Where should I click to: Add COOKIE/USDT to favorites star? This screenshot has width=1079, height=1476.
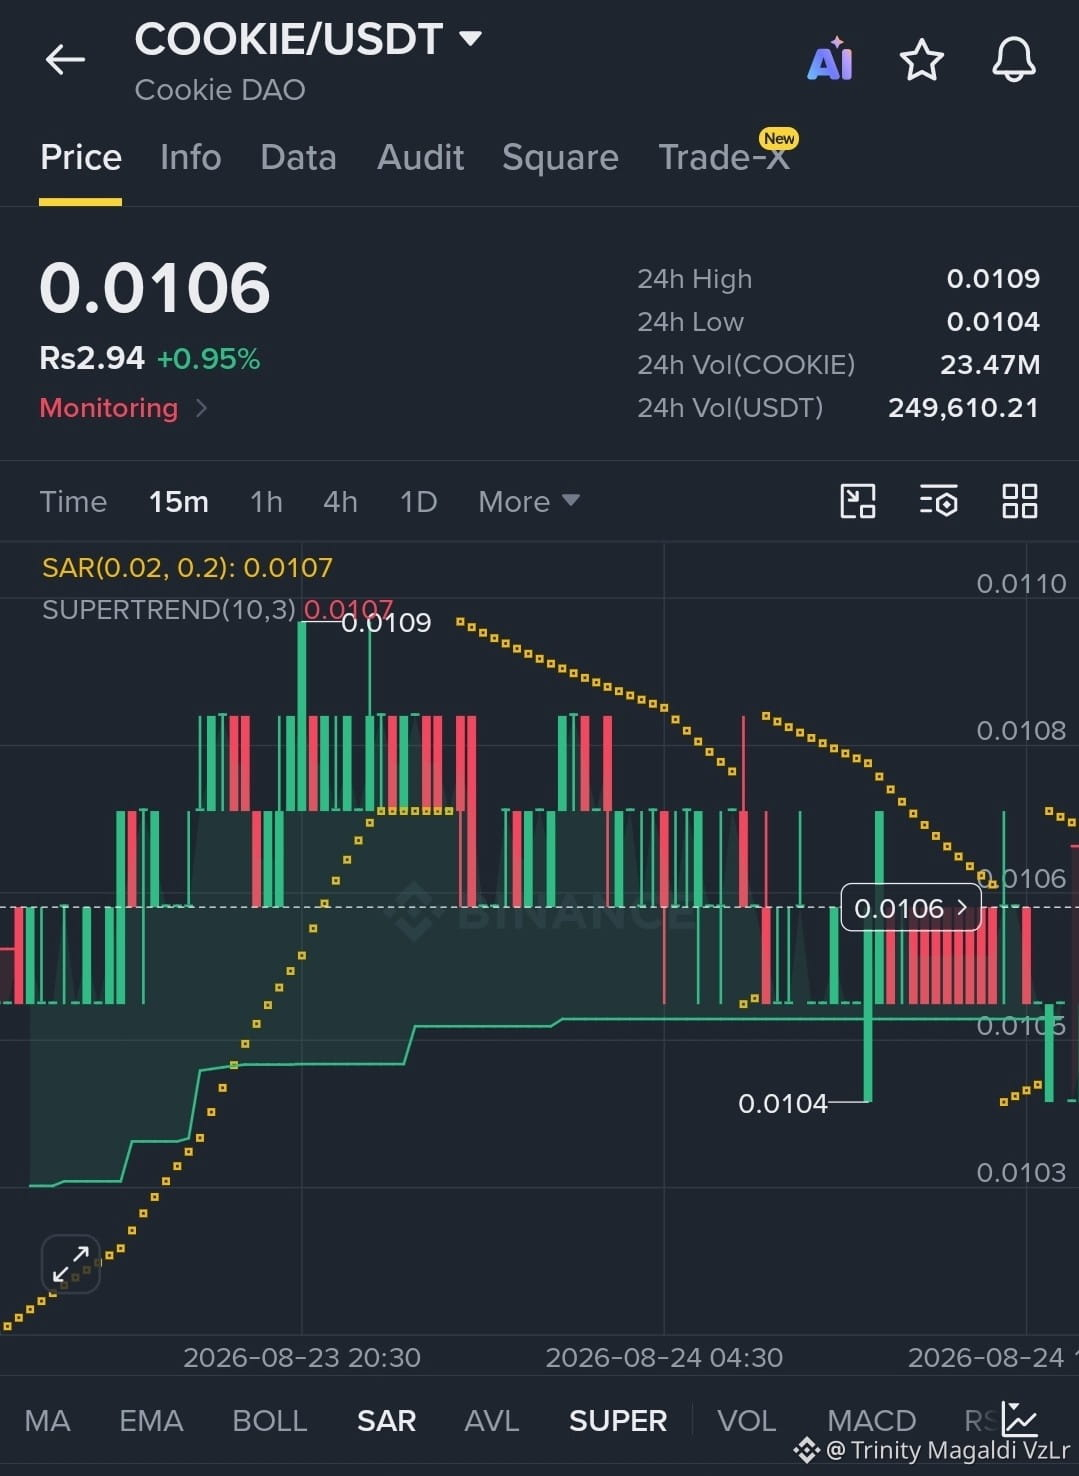coord(921,60)
